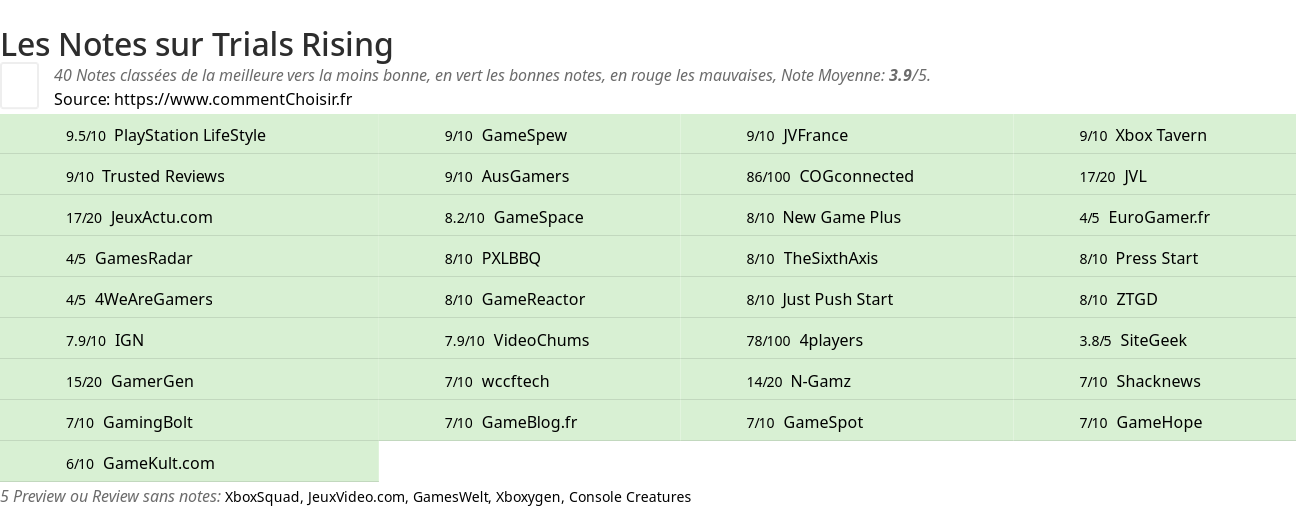
Task: Open the commentChoisir.fr source link
Action: pyautogui.click(x=233, y=99)
